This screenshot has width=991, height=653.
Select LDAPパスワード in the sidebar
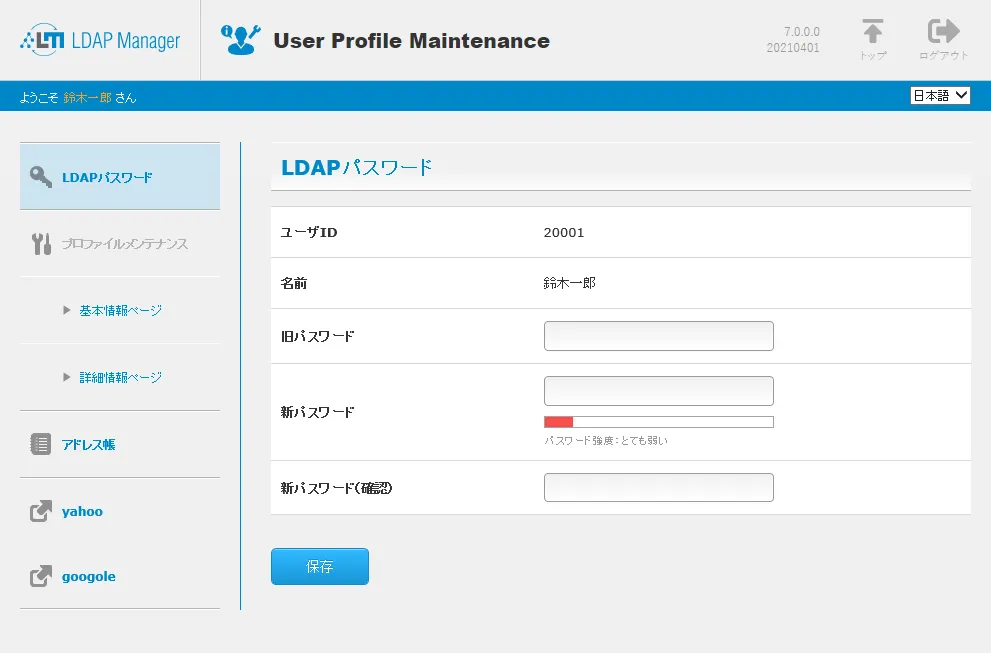pos(120,176)
